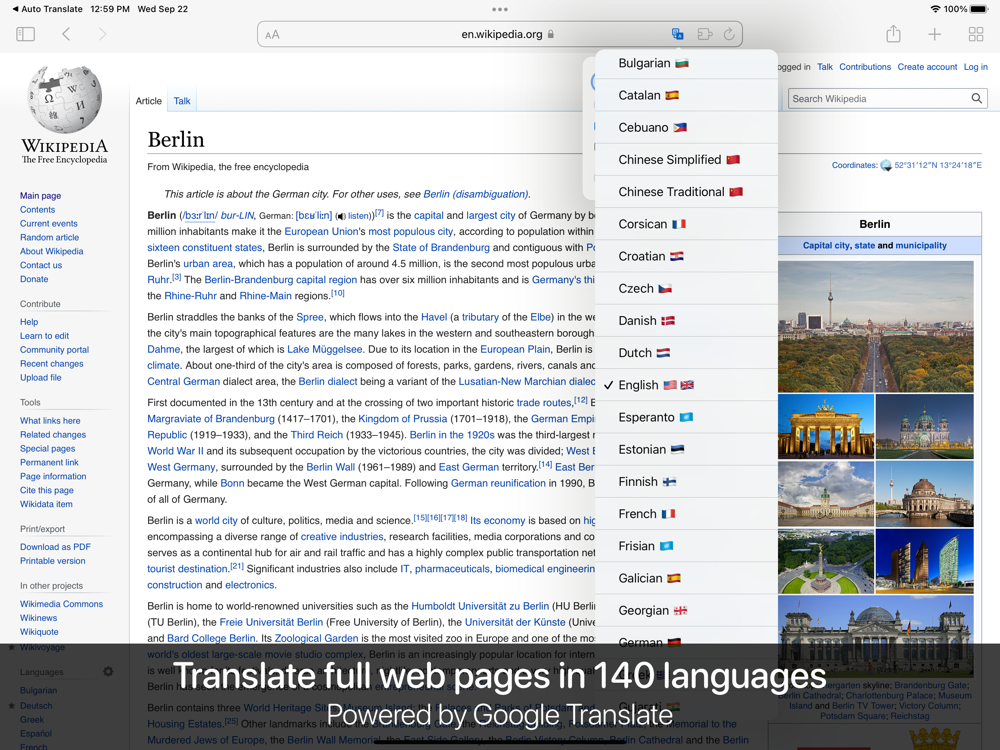Screen dimensions: 1000x750
Task: Click Create account link
Action: 927,67
